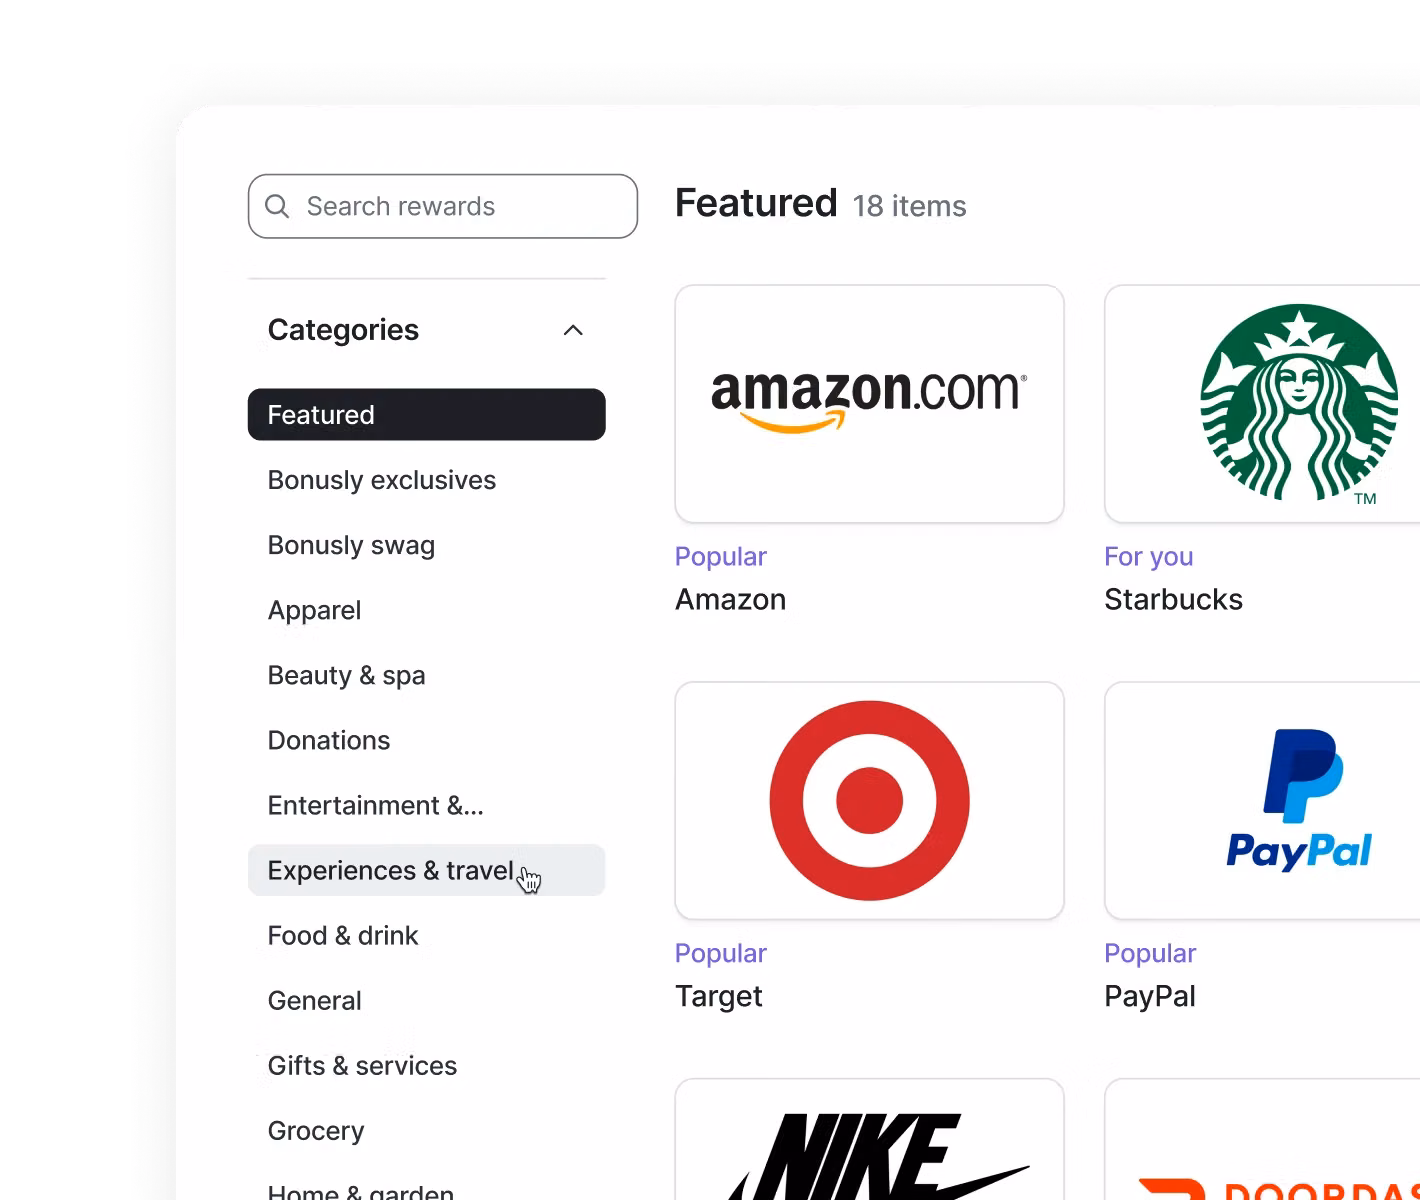The image size is (1420, 1200).
Task: Open the Starbucks logo reward card
Action: click(x=1262, y=404)
